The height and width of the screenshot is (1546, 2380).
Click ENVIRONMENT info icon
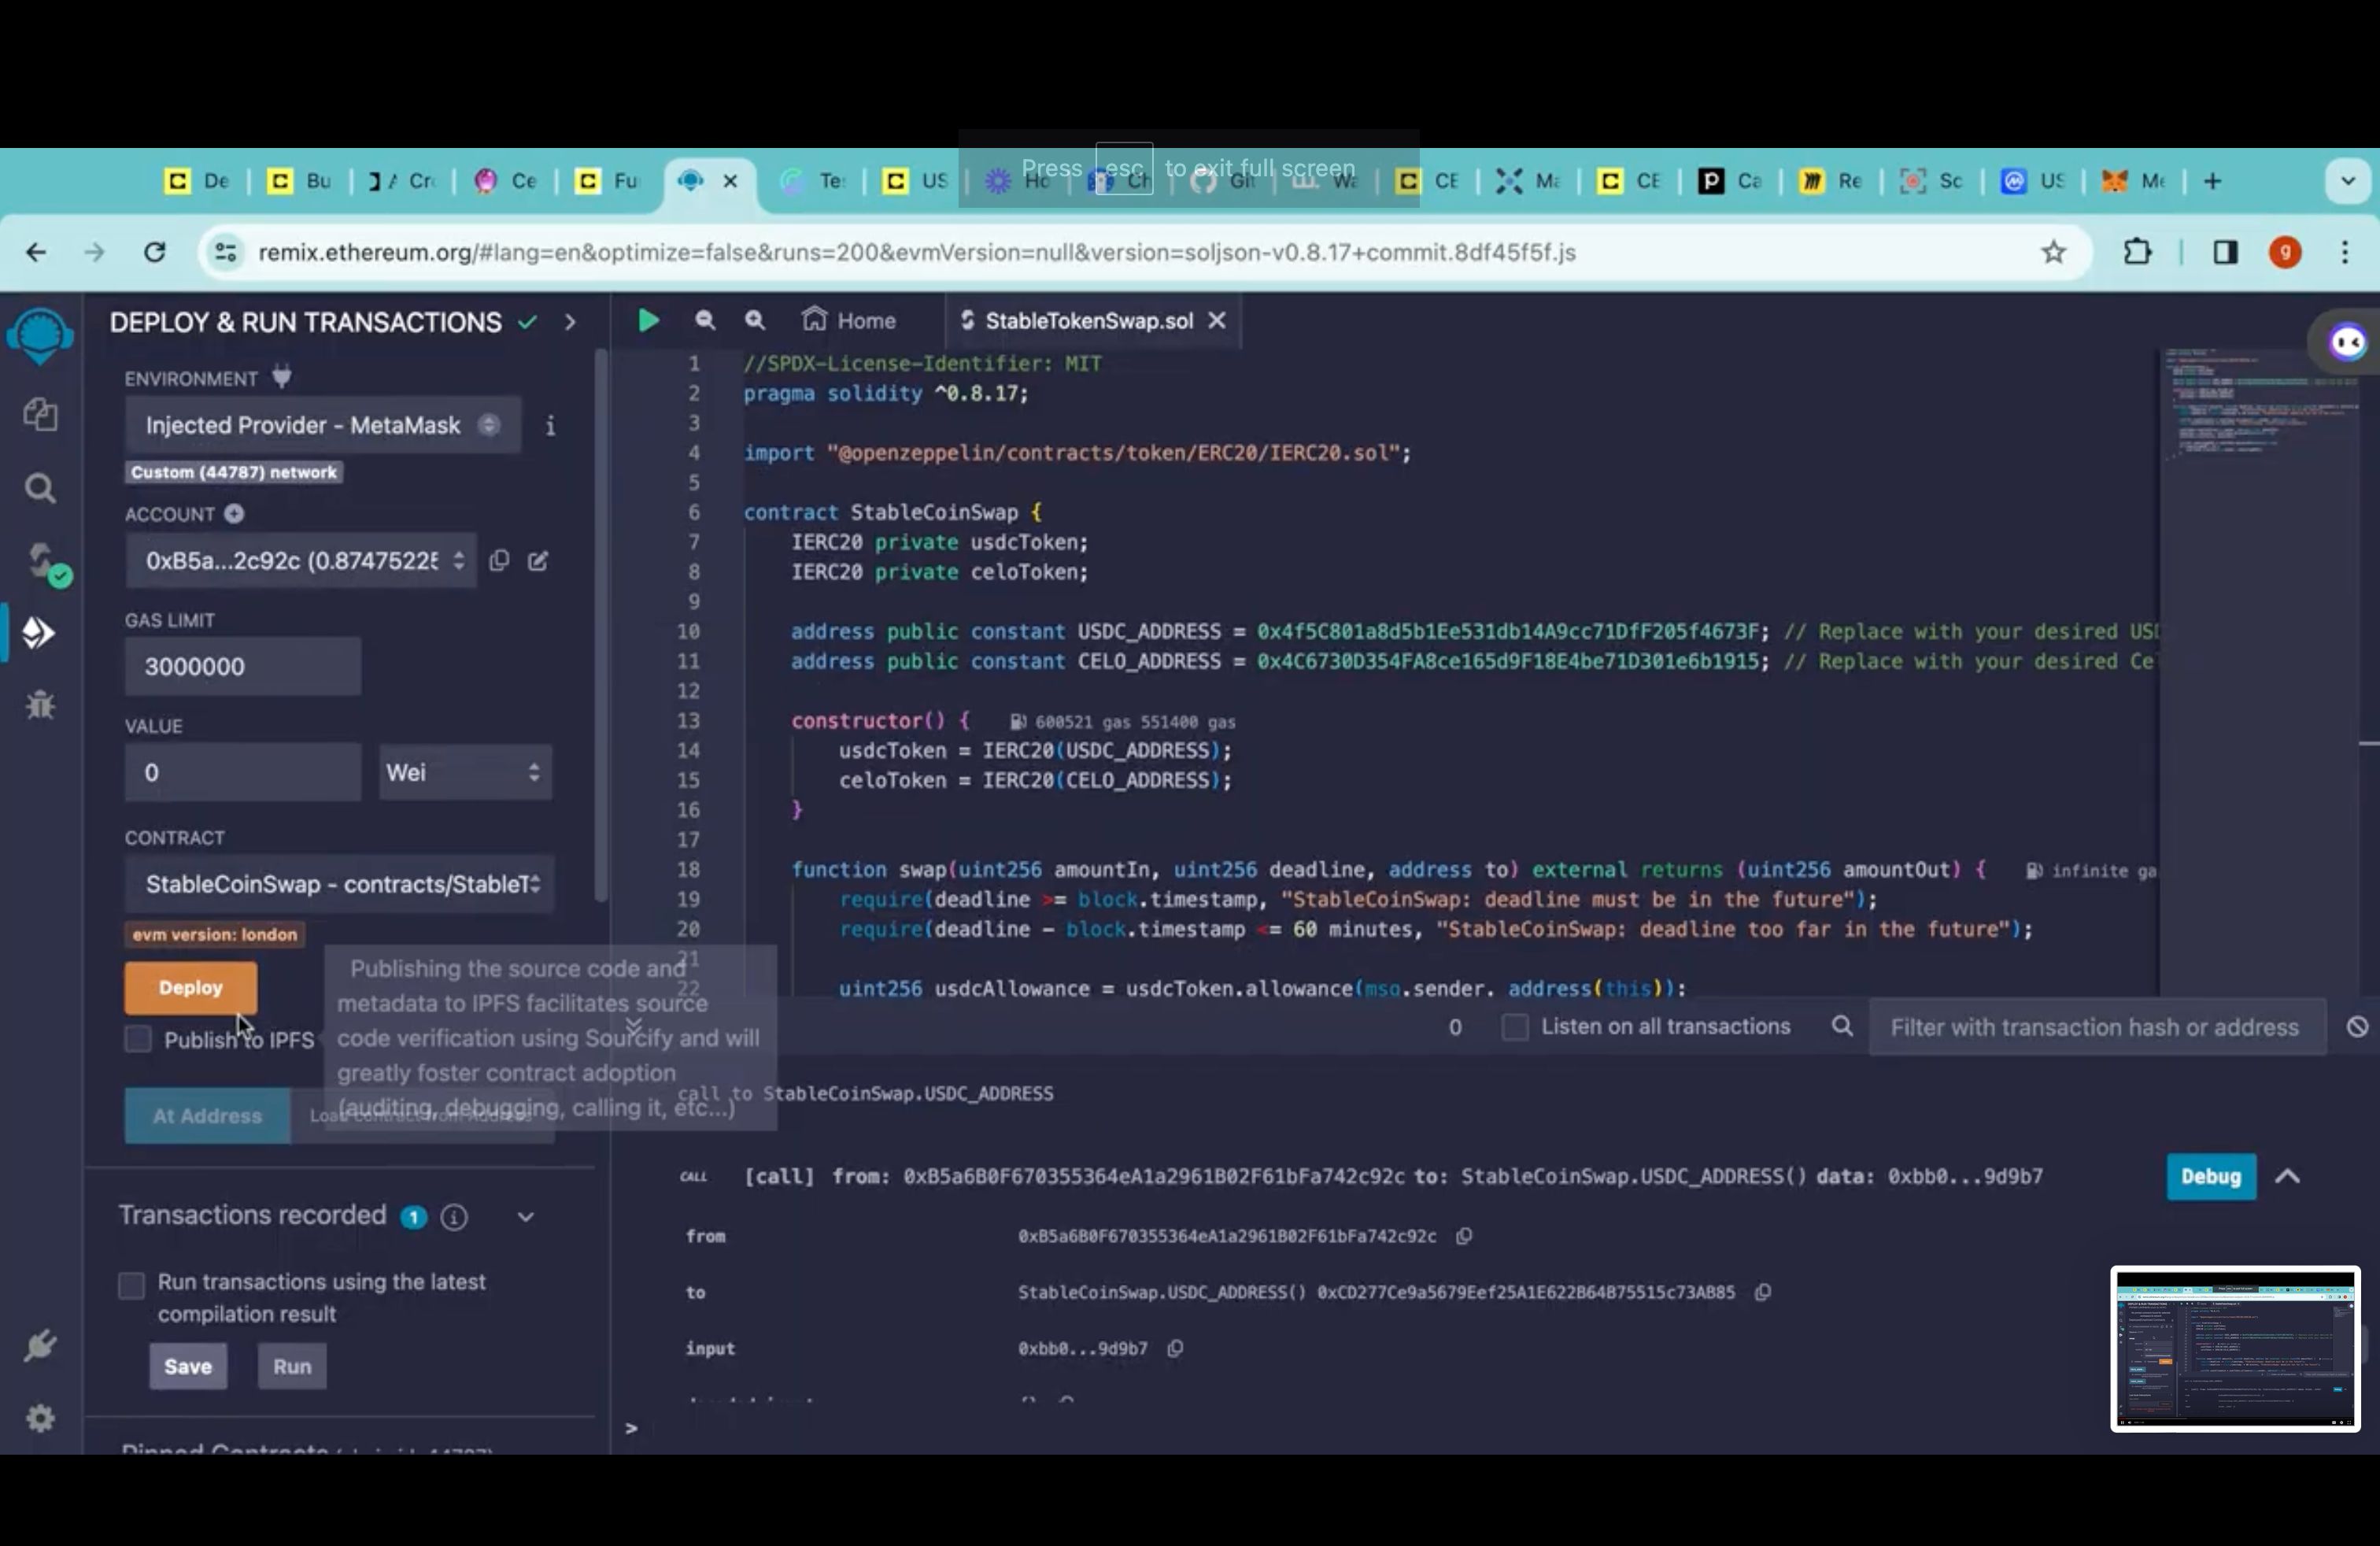coord(550,423)
